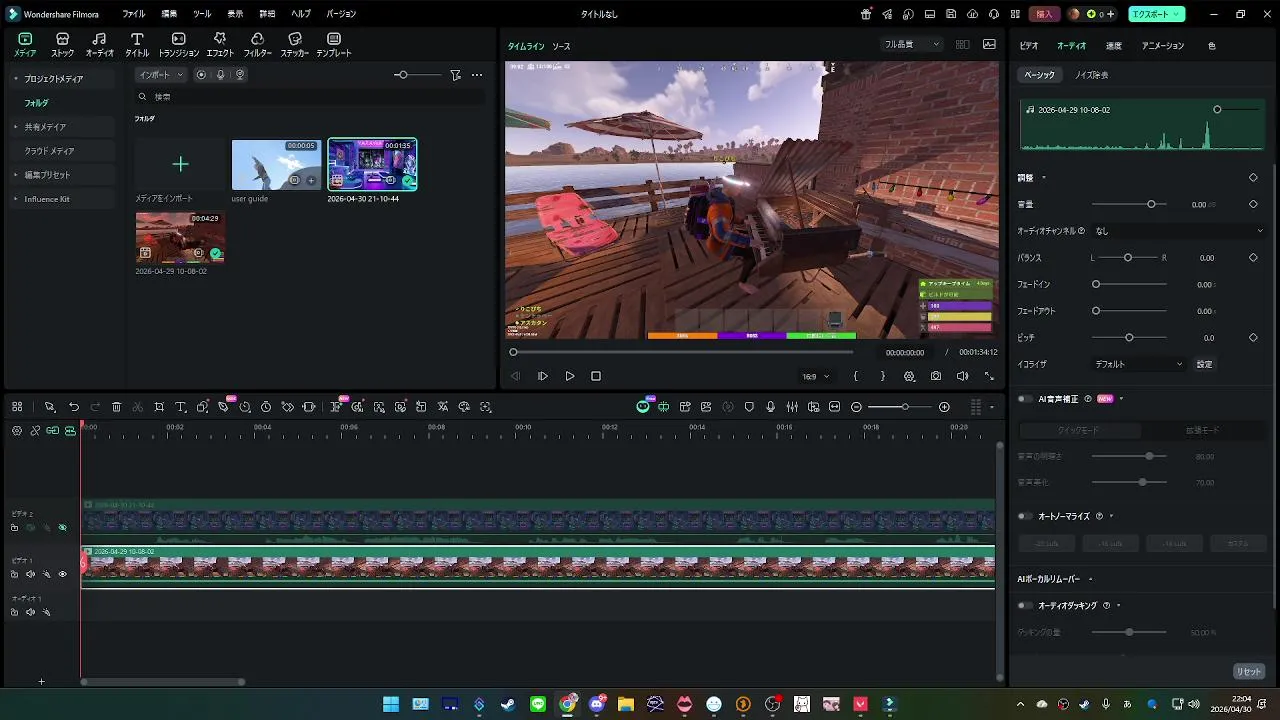The width and height of the screenshot is (1280, 720).
Task: Click the stop button under the preview
Action: pos(596,376)
